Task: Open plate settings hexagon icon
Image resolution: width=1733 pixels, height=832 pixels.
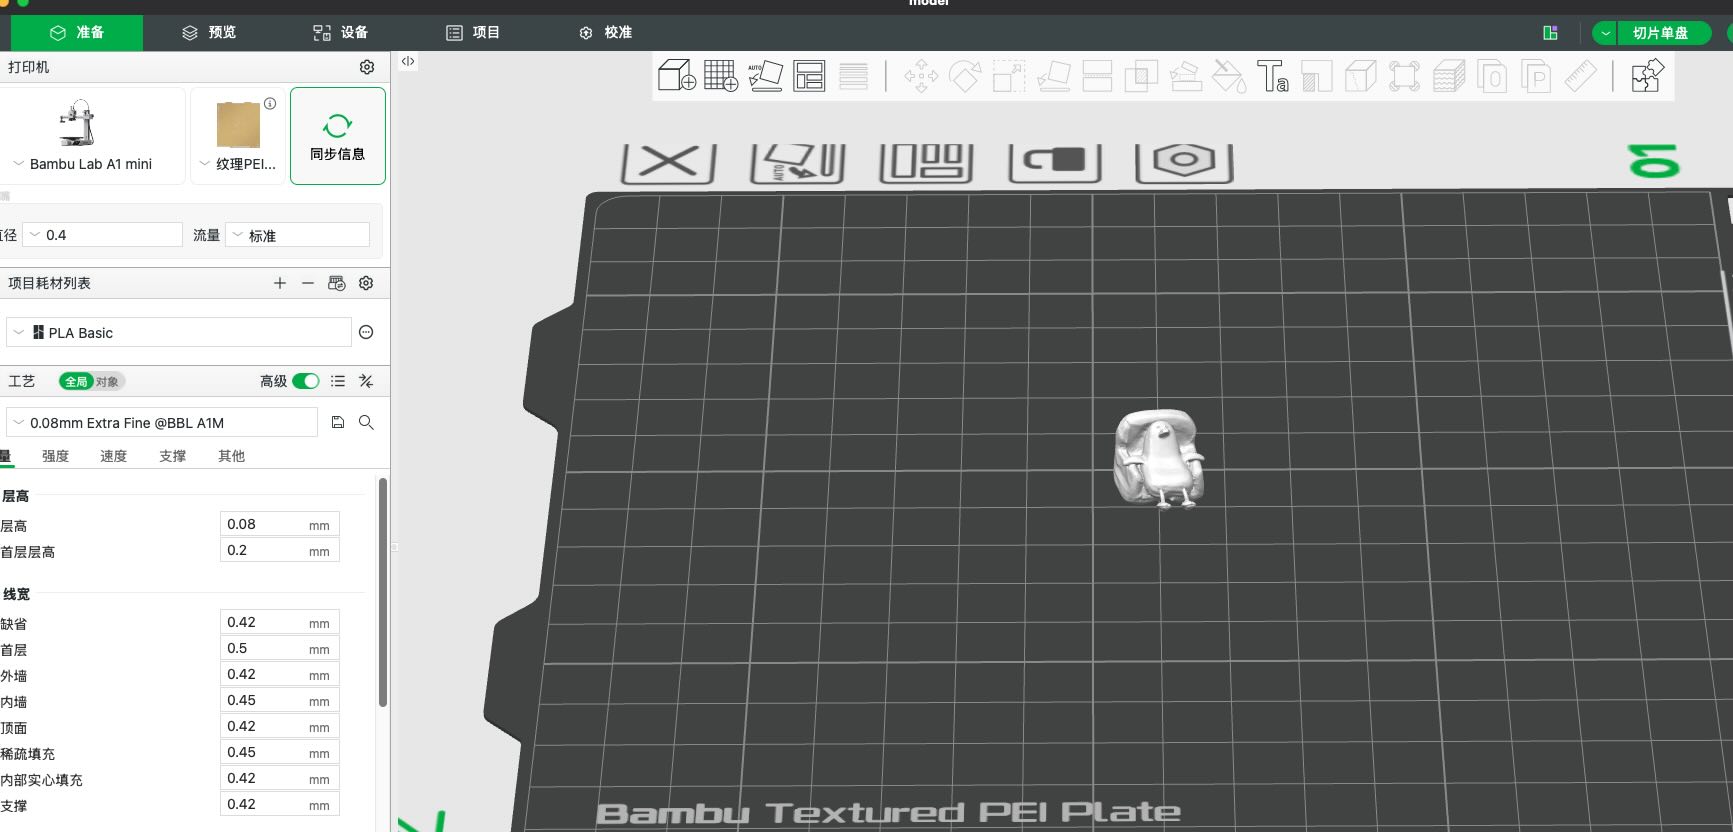Action: (x=1184, y=162)
